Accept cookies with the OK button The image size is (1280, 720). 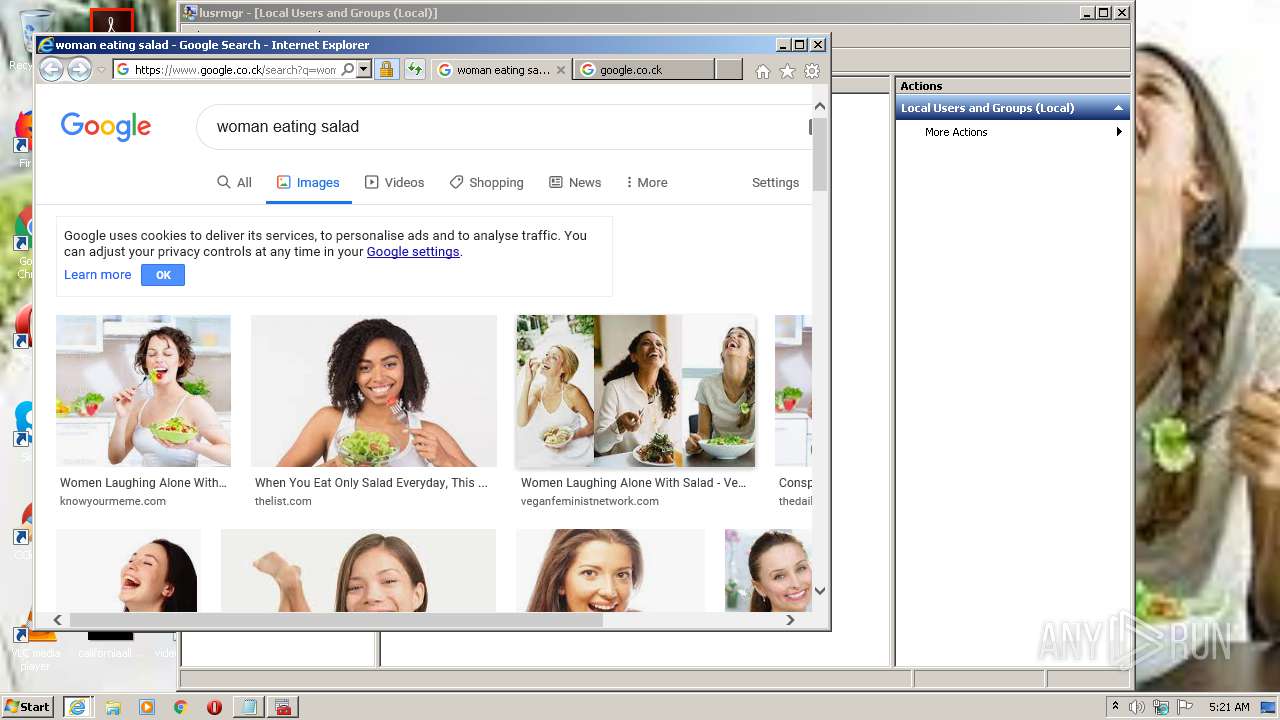163,275
